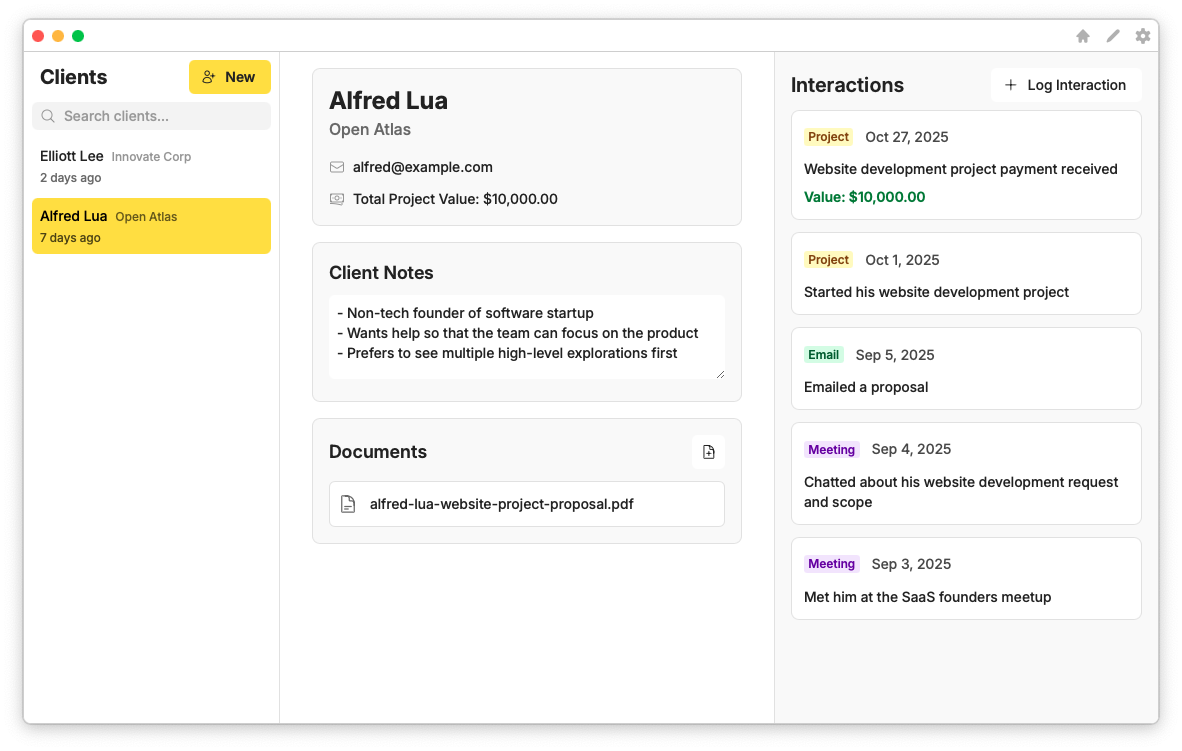This screenshot has width=1182, height=751.
Task: Click the add-document icon in Documents panel
Action: pos(708,452)
